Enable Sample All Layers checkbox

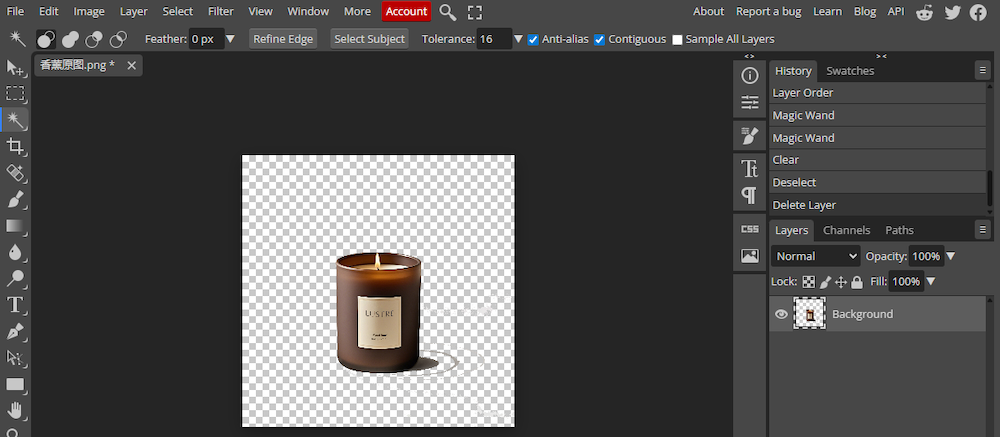click(677, 40)
